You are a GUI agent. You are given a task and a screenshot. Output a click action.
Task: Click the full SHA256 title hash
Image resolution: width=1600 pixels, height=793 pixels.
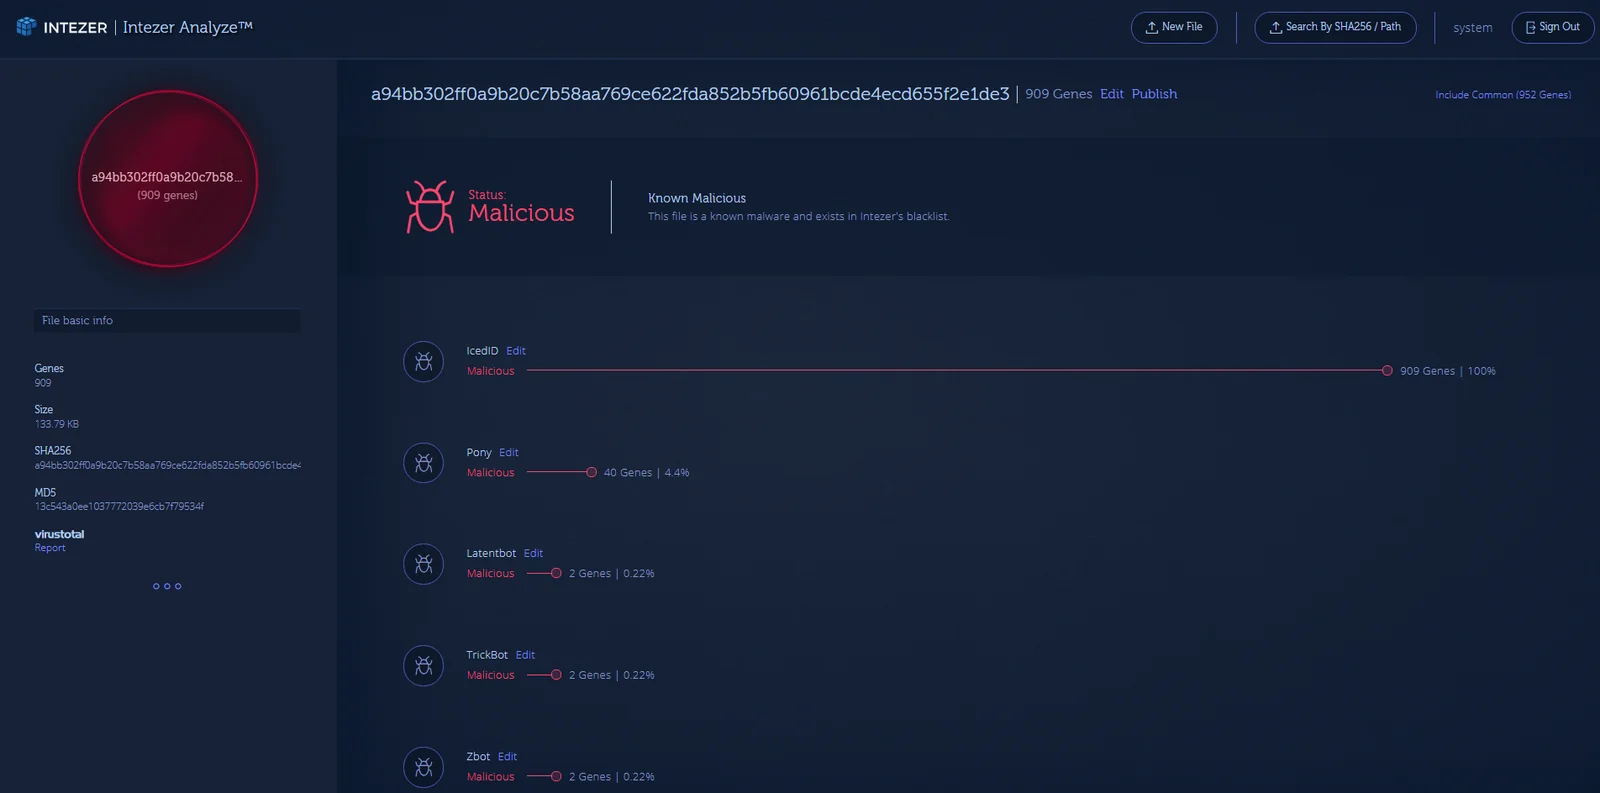point(690,94)
